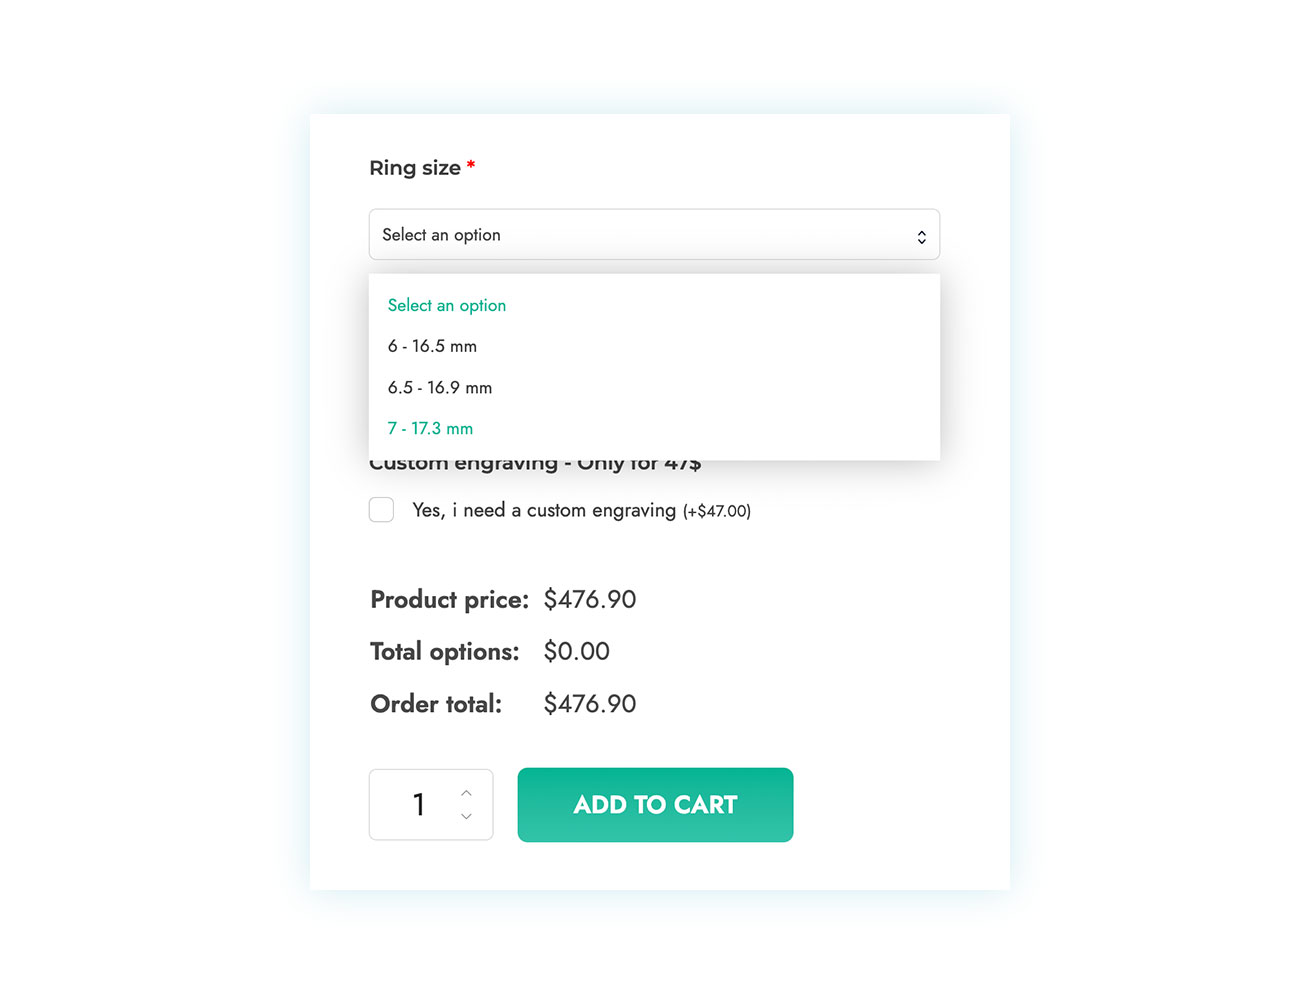
Task: Click the Total options amount
Action: coord(577,651)
